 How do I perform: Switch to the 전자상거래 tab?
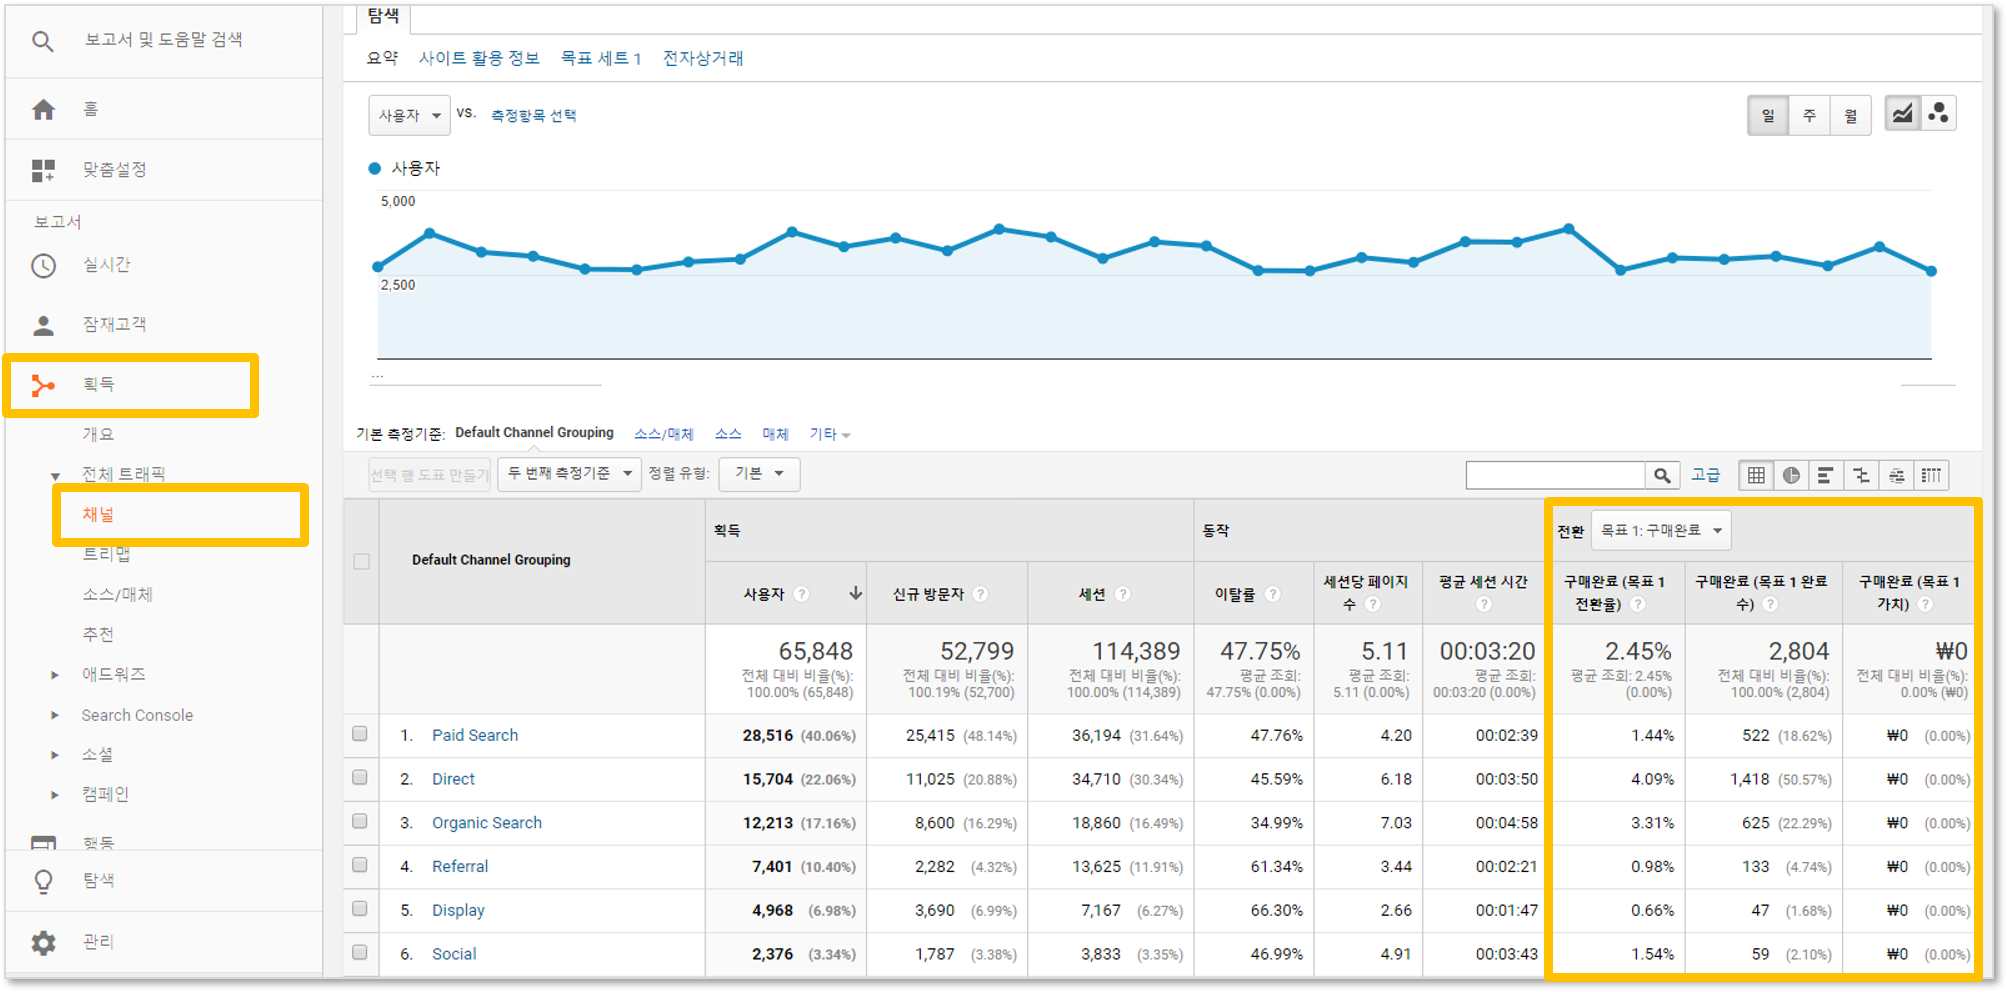704,58
